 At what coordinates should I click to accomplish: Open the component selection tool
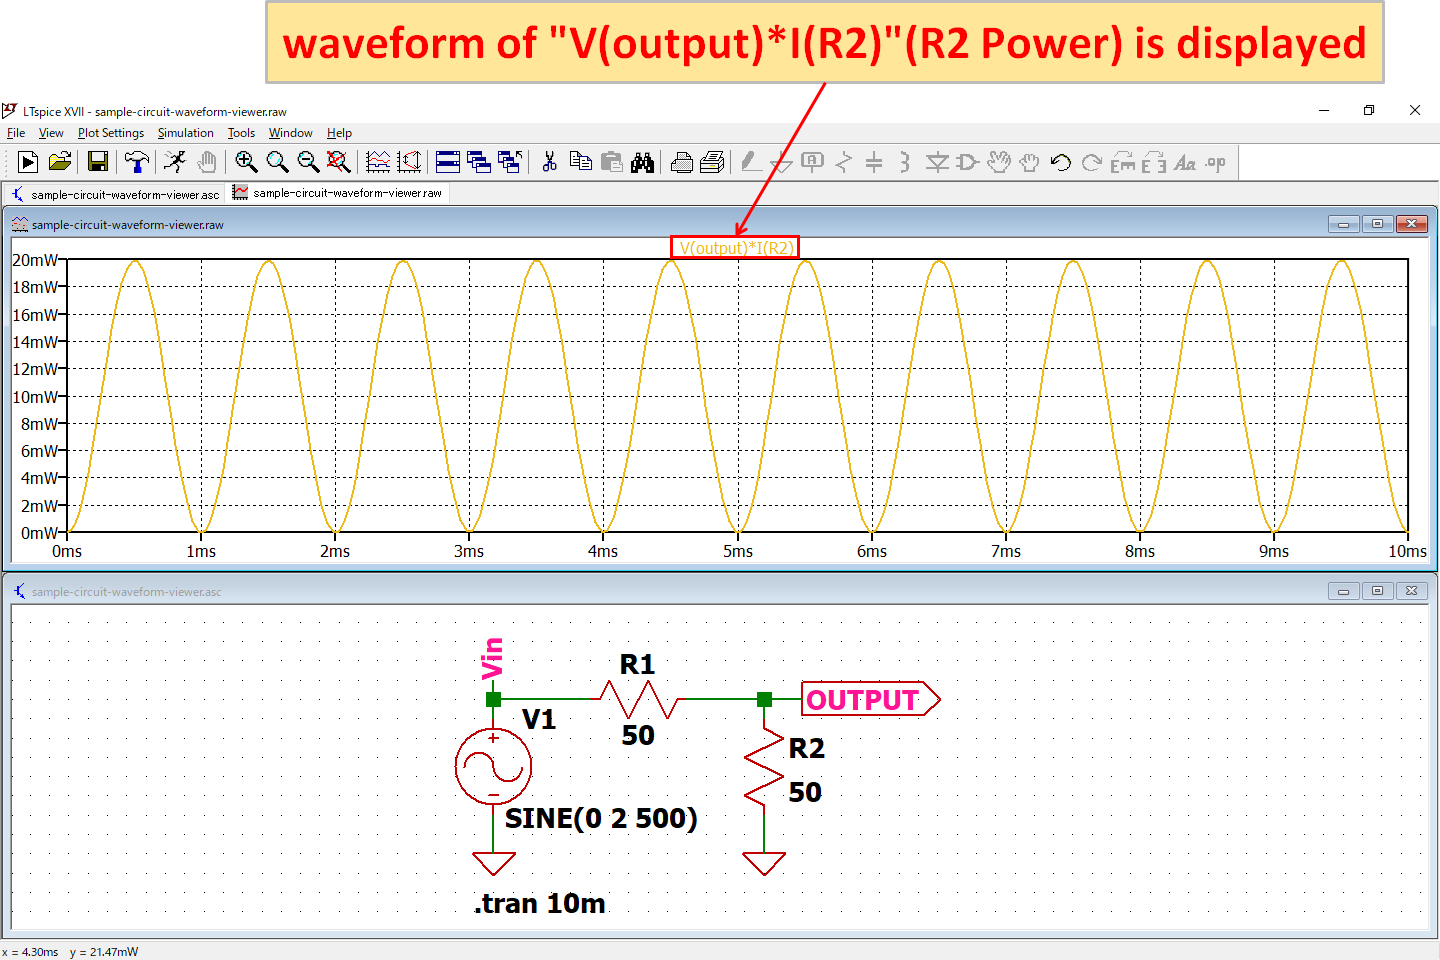(967, 161)
